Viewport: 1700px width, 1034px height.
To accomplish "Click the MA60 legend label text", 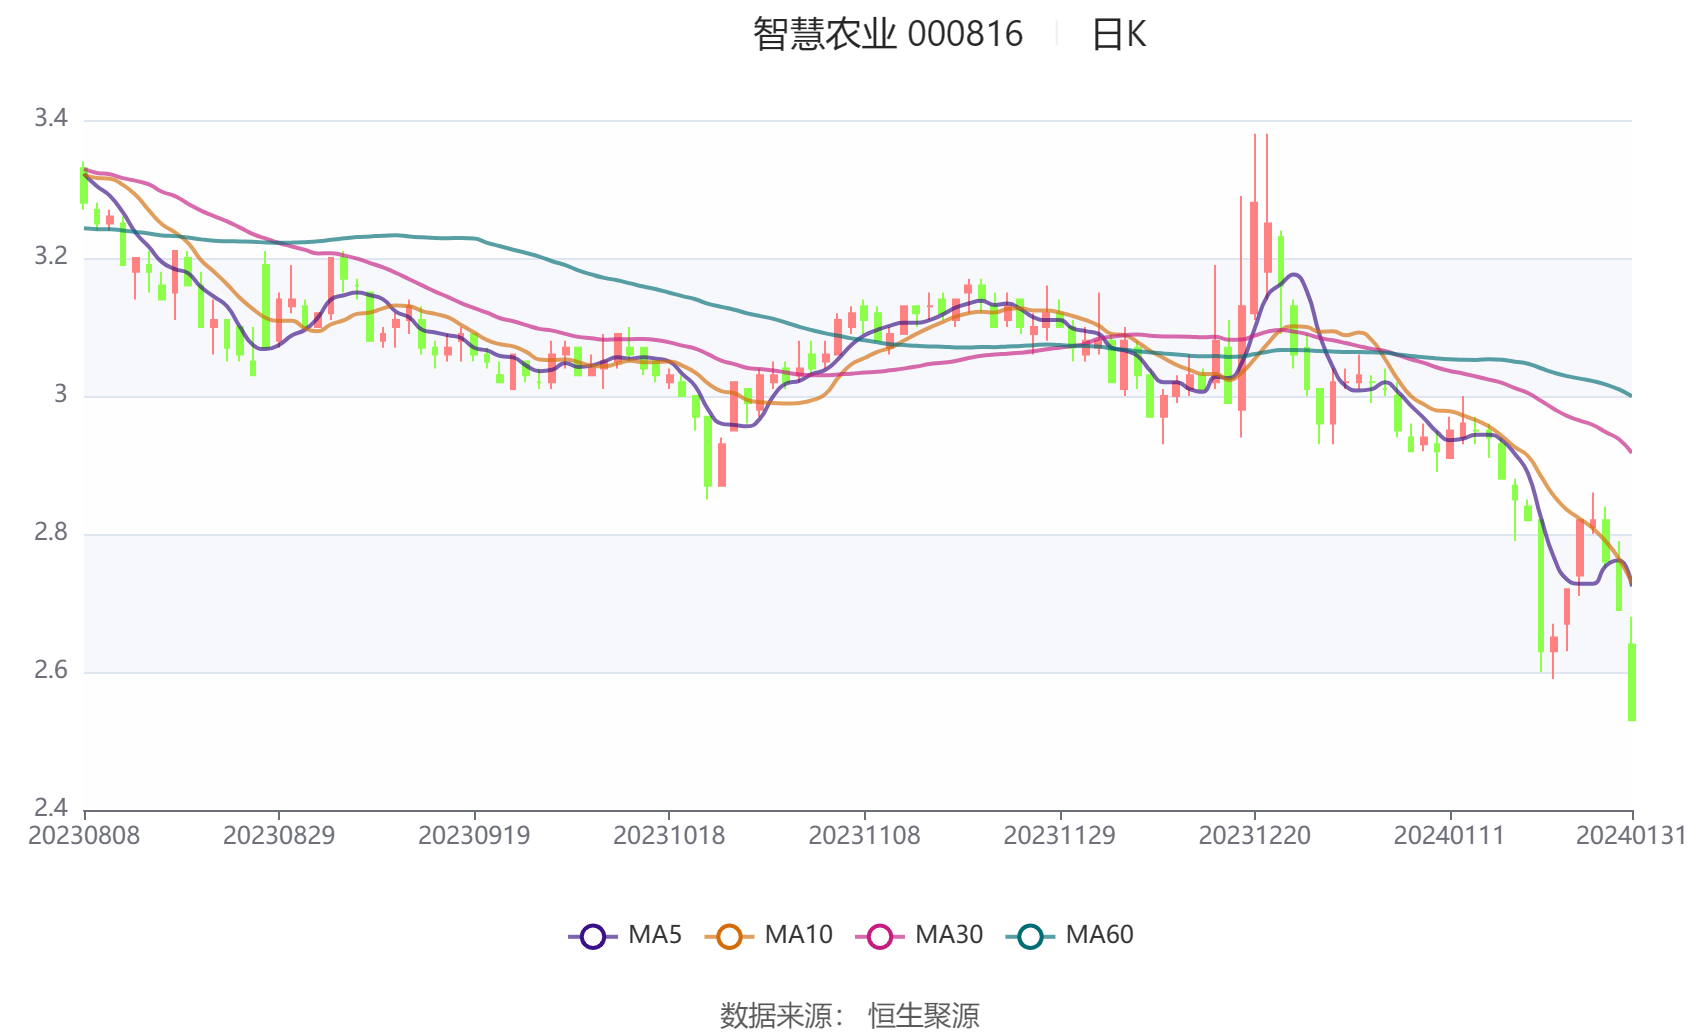I will [1099, 935].
